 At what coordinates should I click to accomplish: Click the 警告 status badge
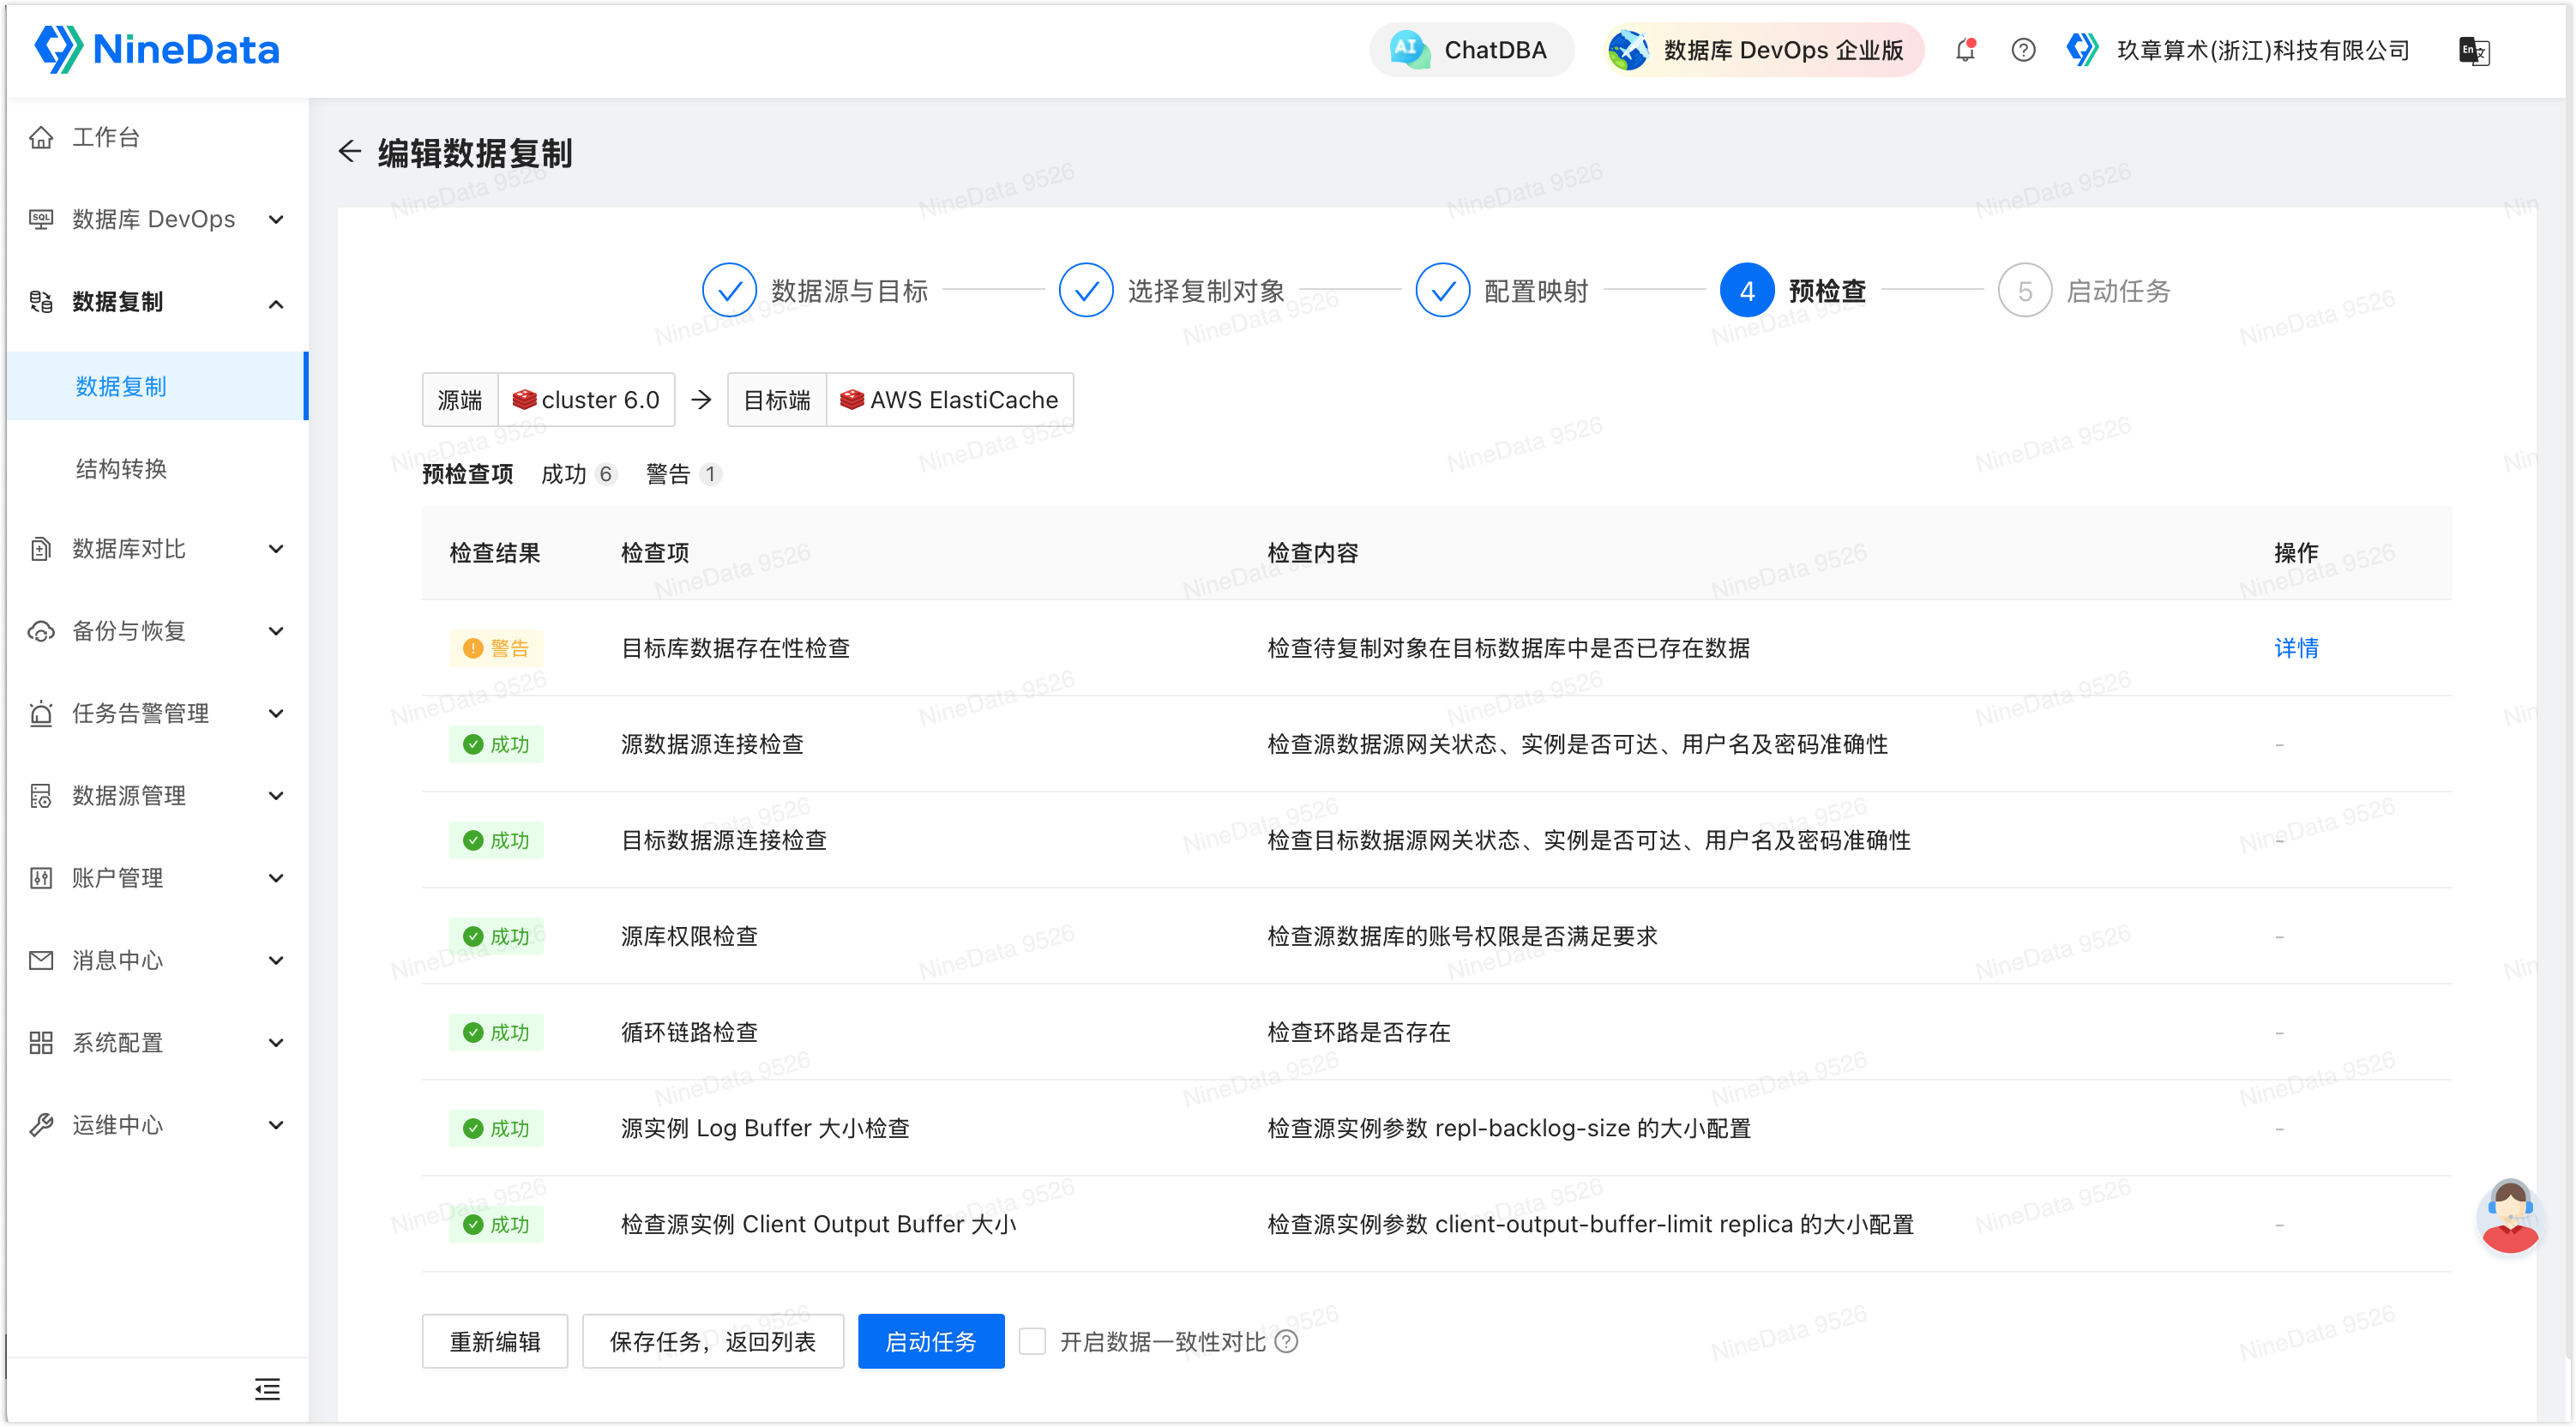496,647
